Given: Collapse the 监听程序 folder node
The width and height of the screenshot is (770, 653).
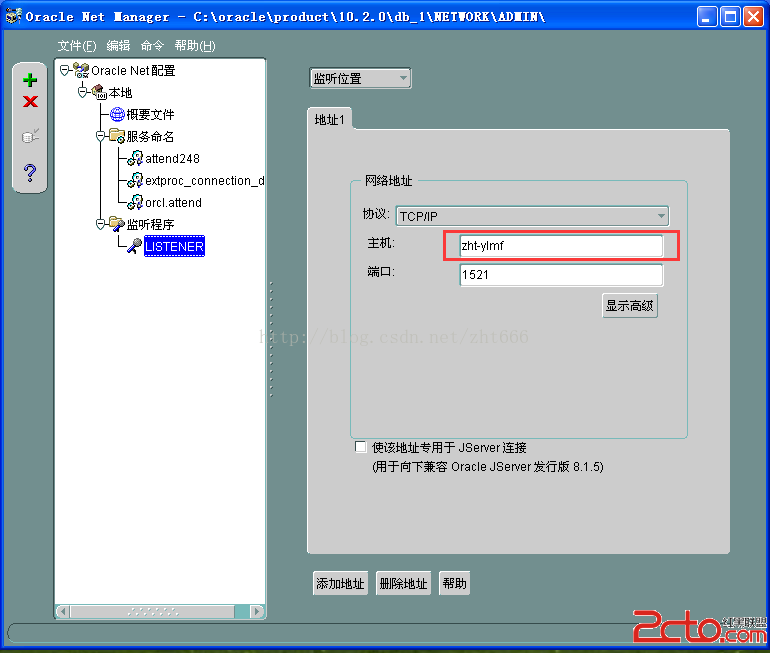Looking at the screenshot, I should tap(101, 224).
